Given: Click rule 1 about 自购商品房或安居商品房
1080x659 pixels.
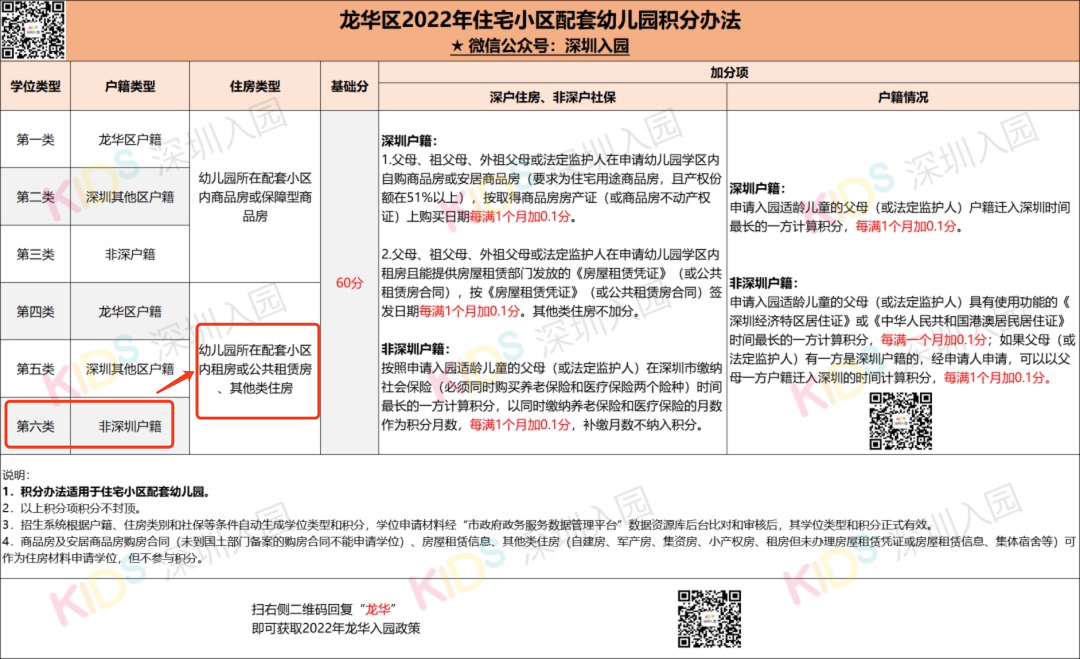Looking at the screenshot, I should click(552, 188).
